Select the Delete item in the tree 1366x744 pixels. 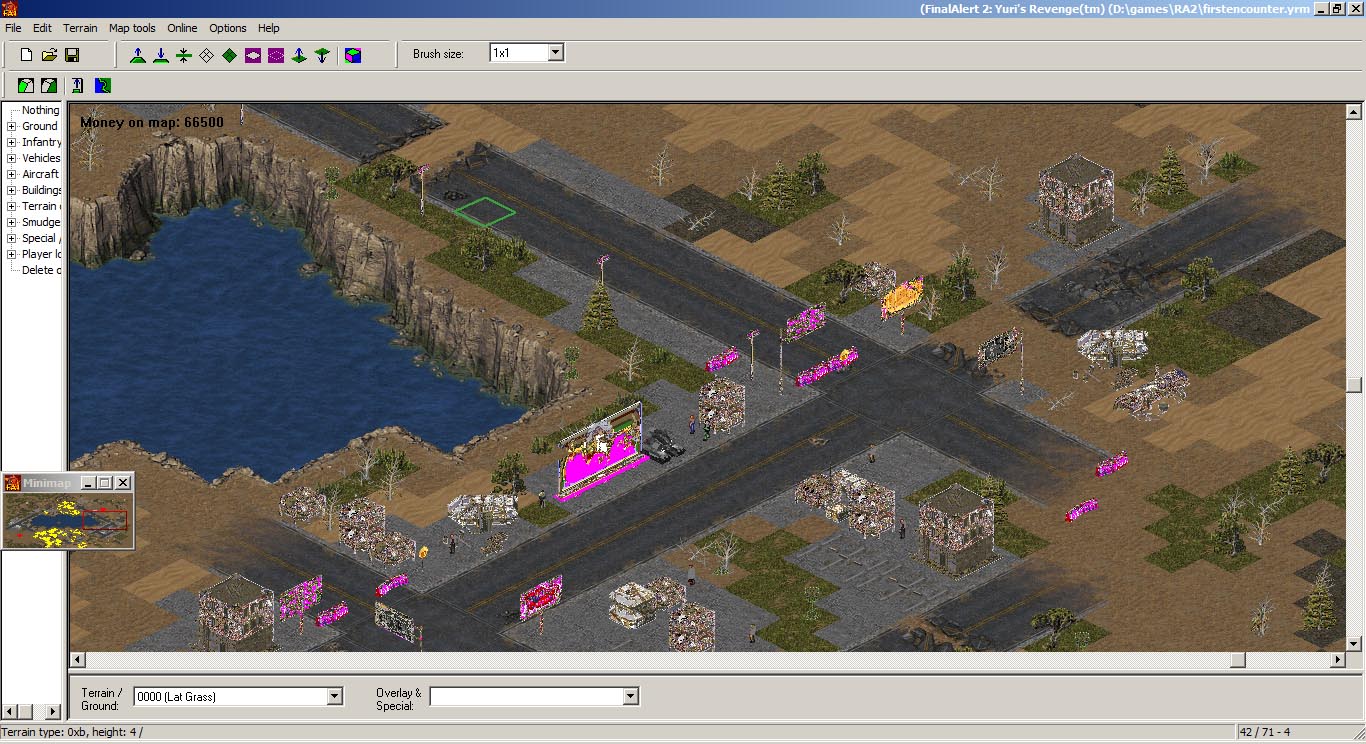pos(41,271)
